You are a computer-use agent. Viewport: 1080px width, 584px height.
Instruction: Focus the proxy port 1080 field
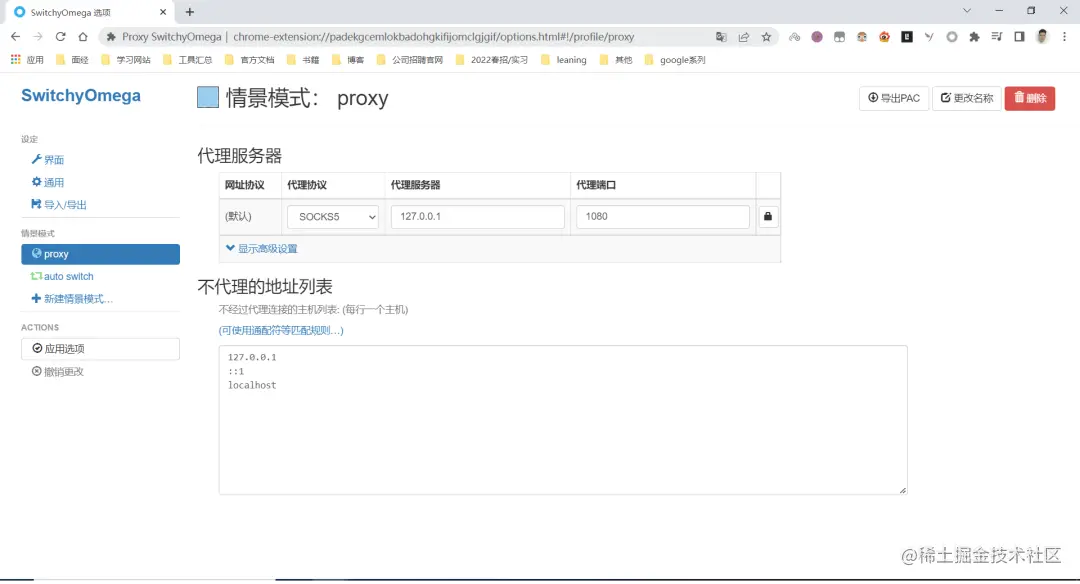[x=663, y=216]
